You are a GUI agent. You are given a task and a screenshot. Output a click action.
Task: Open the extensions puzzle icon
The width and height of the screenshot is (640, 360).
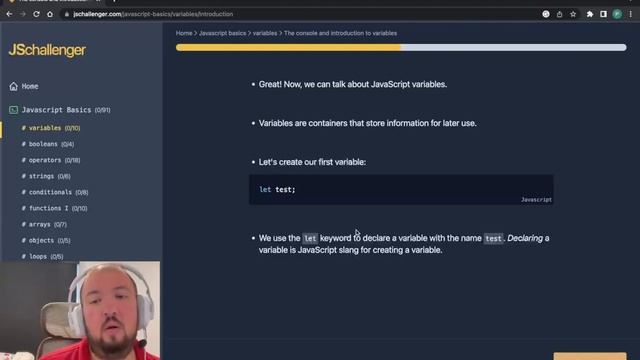click(590, 14)
